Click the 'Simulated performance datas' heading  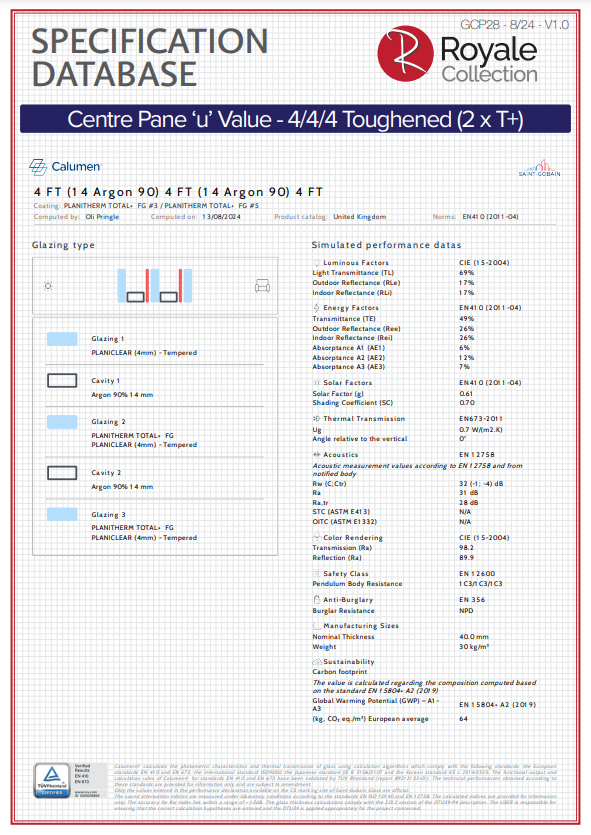(386, 245)
